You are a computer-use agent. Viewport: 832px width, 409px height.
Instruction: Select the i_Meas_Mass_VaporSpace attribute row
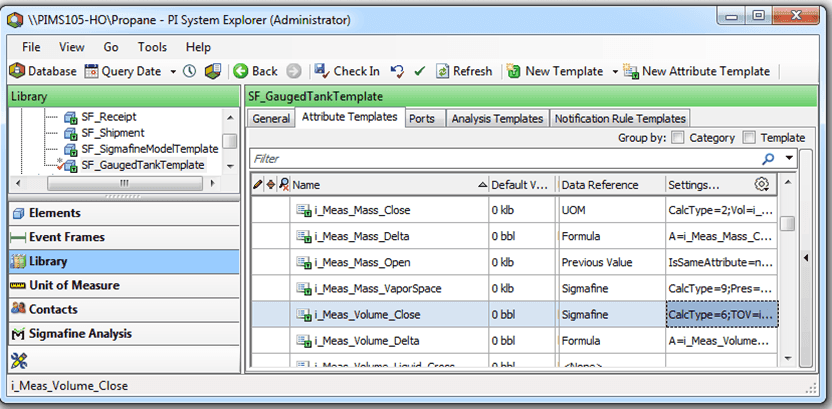514,289
